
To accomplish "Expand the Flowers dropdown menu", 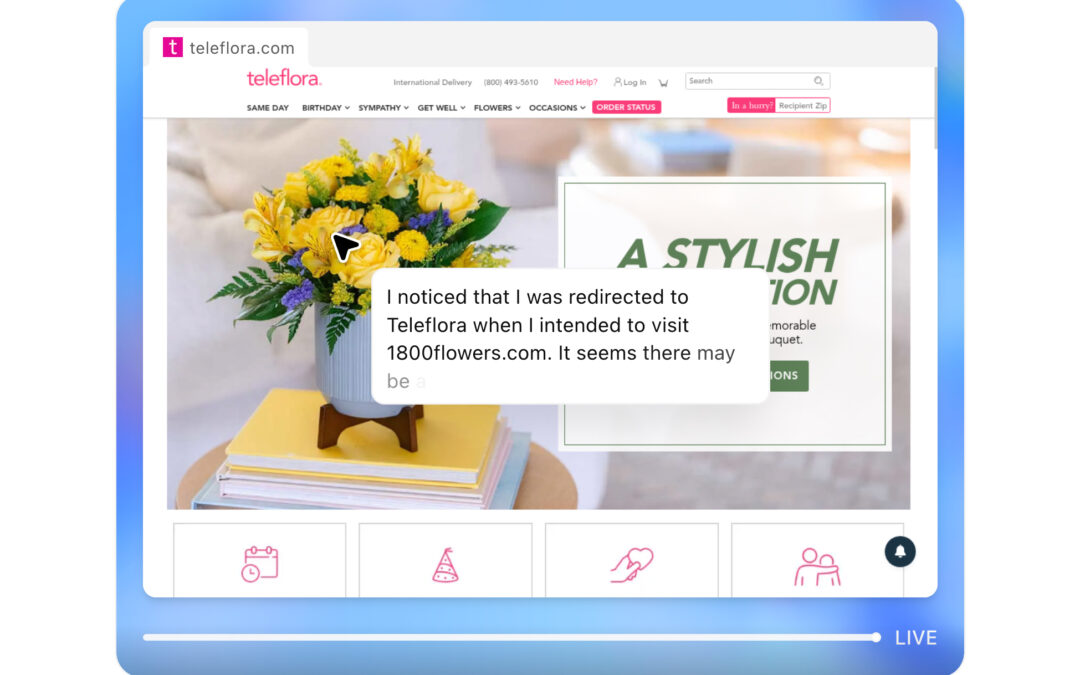I will [497, 108].
